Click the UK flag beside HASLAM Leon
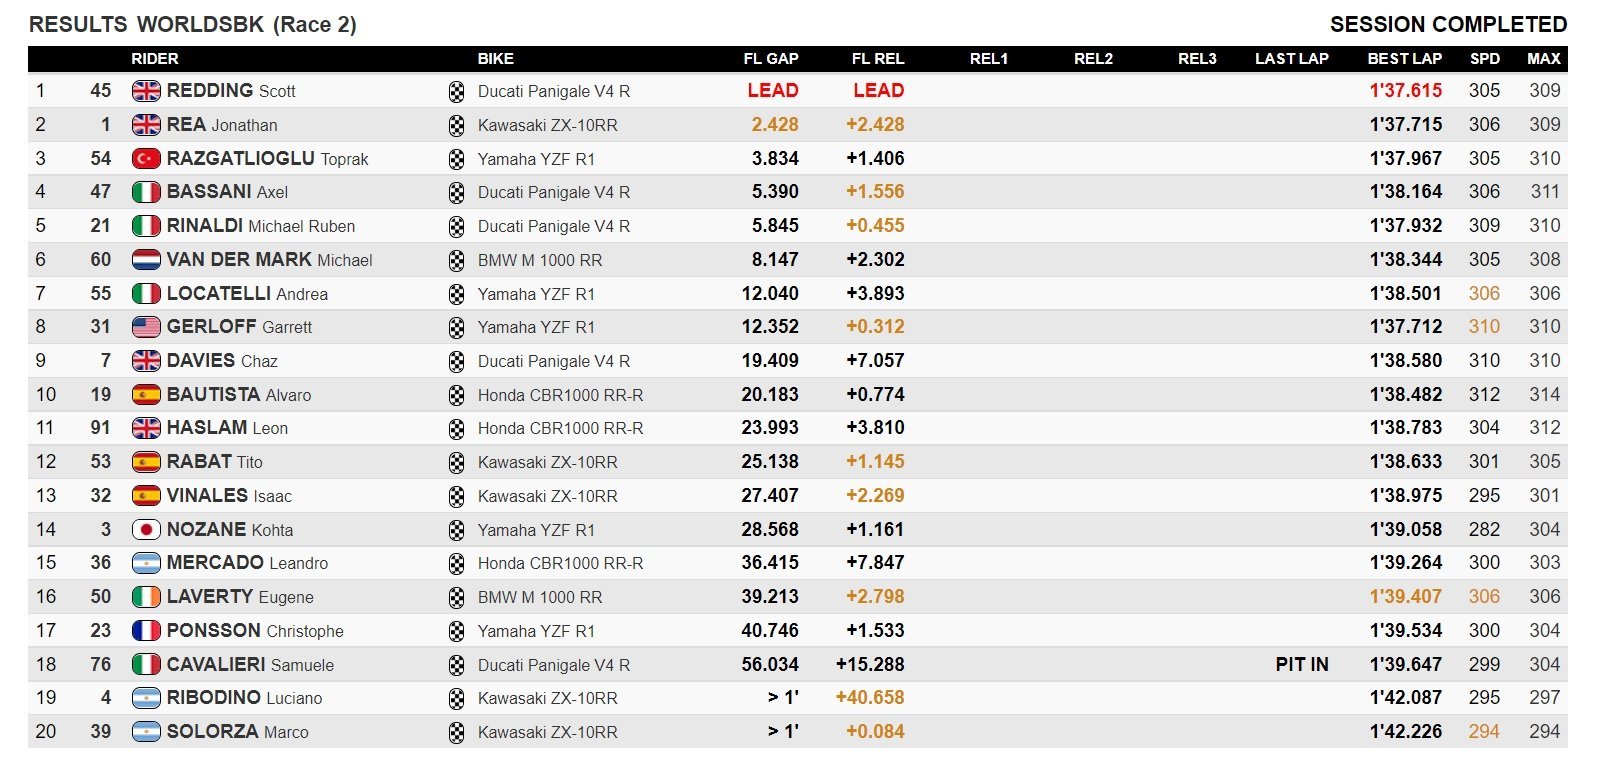The image size is (1617, 773). (146, 428)
